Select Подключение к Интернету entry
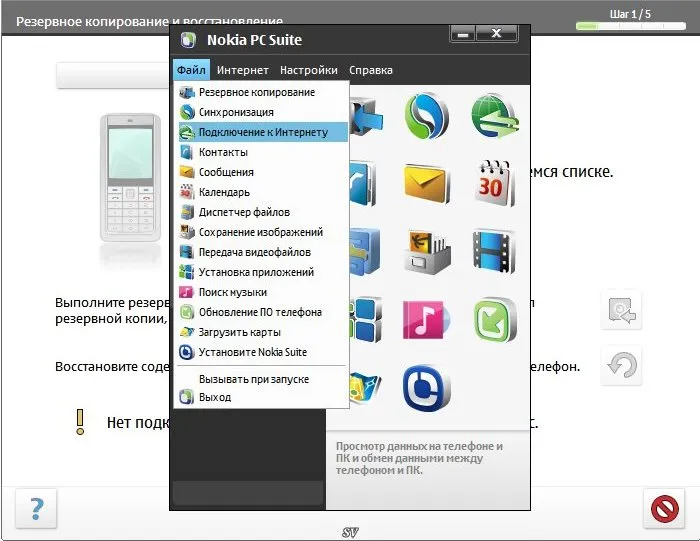 tap(263, 132)
